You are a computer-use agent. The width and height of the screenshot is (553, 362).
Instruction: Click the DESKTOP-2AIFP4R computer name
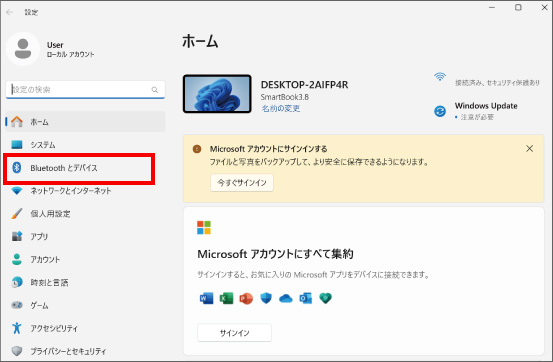[x=304, y=85]
